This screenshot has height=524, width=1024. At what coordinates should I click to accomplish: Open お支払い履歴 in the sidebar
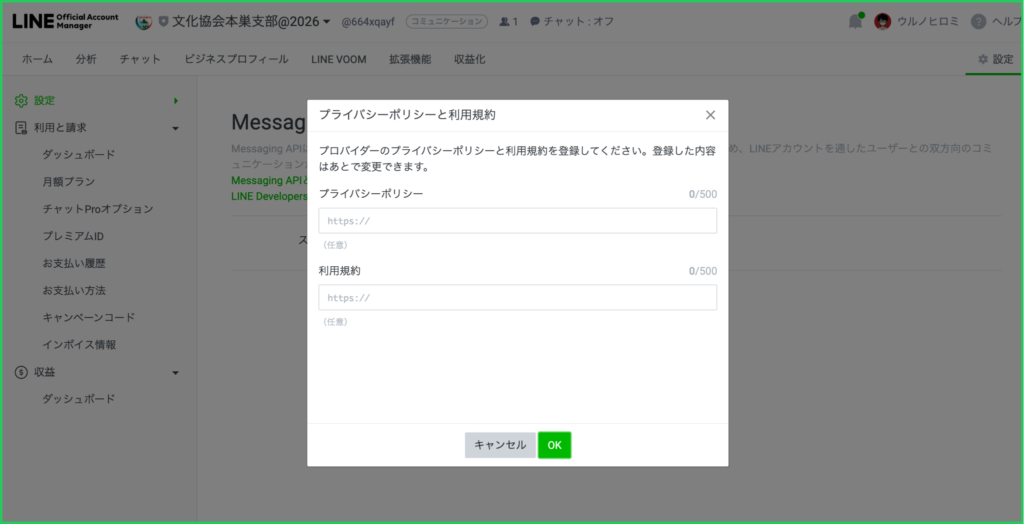(x=74, y=263)
